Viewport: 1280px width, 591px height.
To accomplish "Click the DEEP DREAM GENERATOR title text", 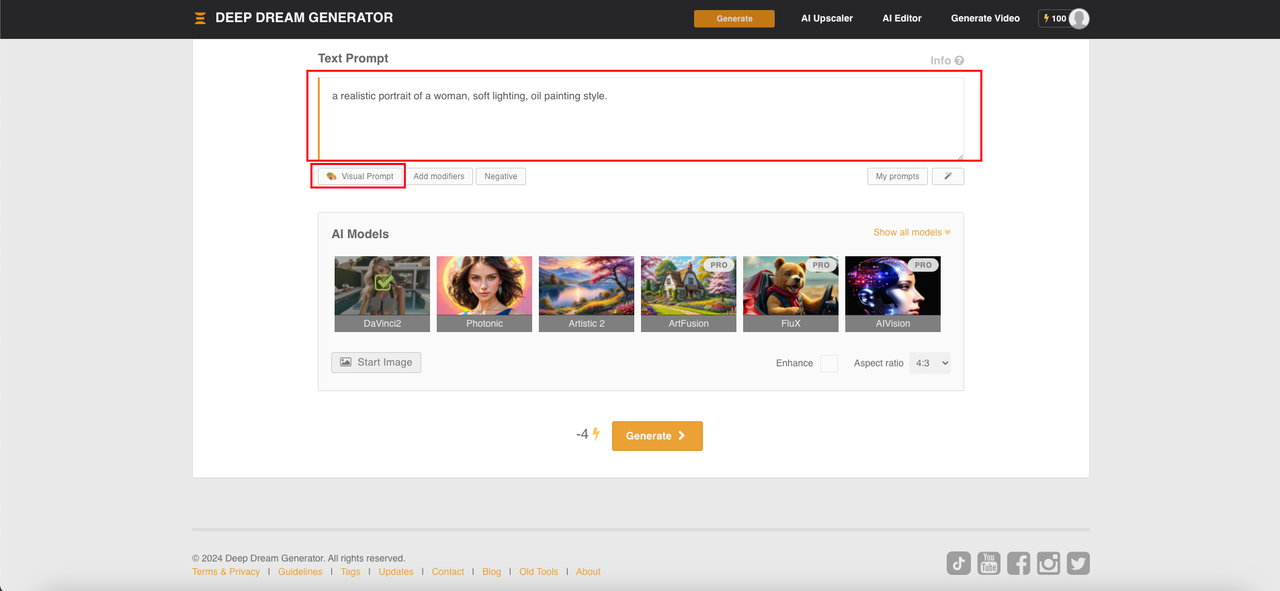I will pyautogui.click(x=304, y=18).
